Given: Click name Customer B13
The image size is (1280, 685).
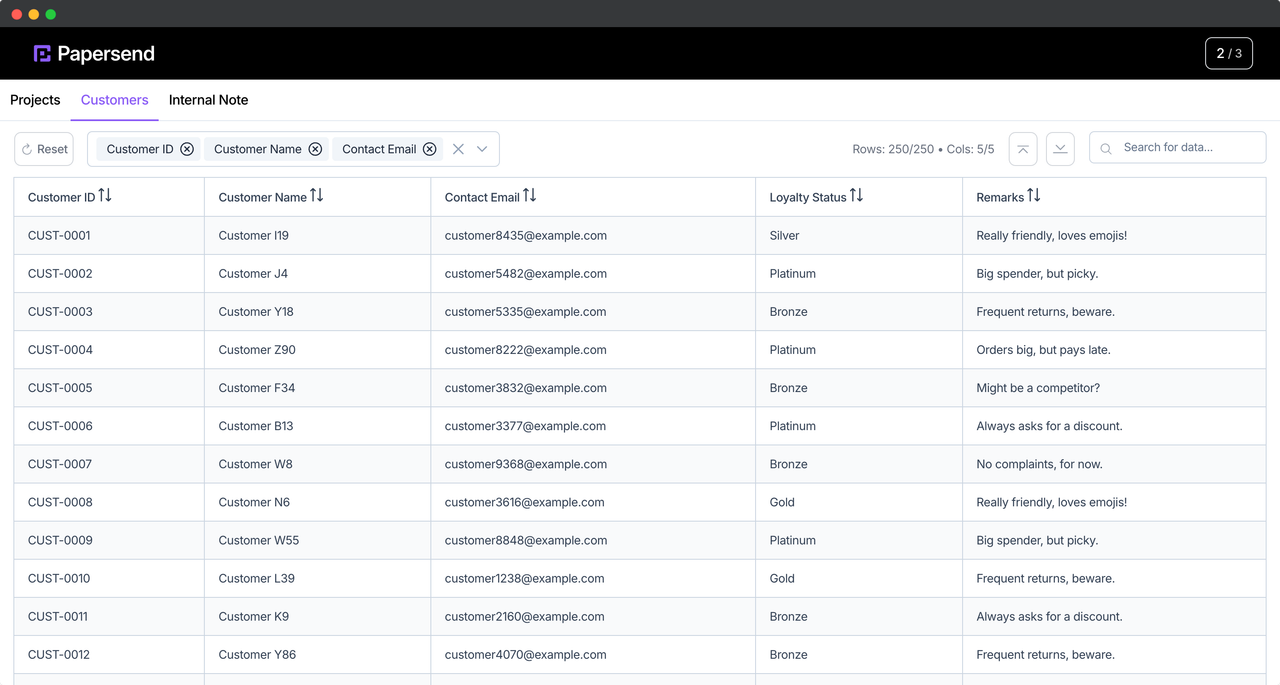Looking at the screenshot, I should [x=256, y=426].
